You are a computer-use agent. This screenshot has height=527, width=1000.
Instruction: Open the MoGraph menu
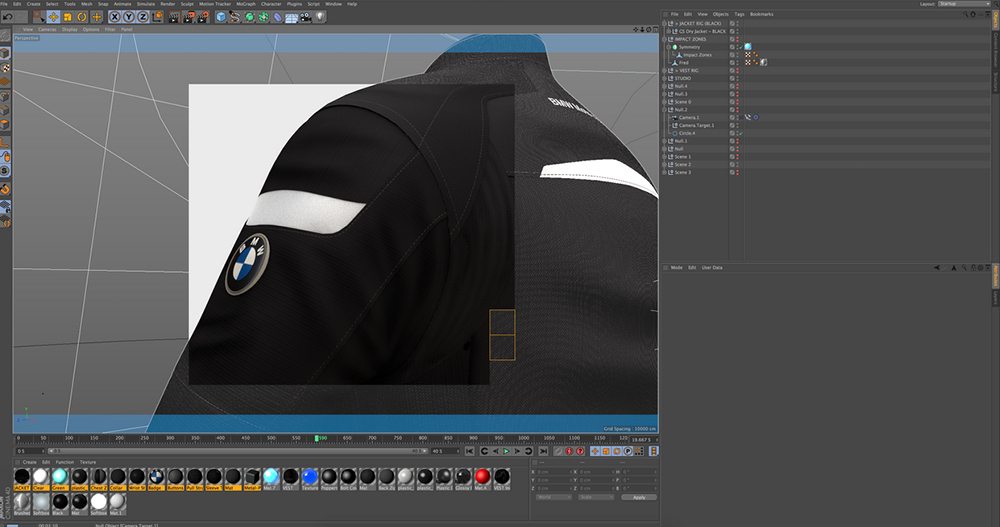(246, 4)
